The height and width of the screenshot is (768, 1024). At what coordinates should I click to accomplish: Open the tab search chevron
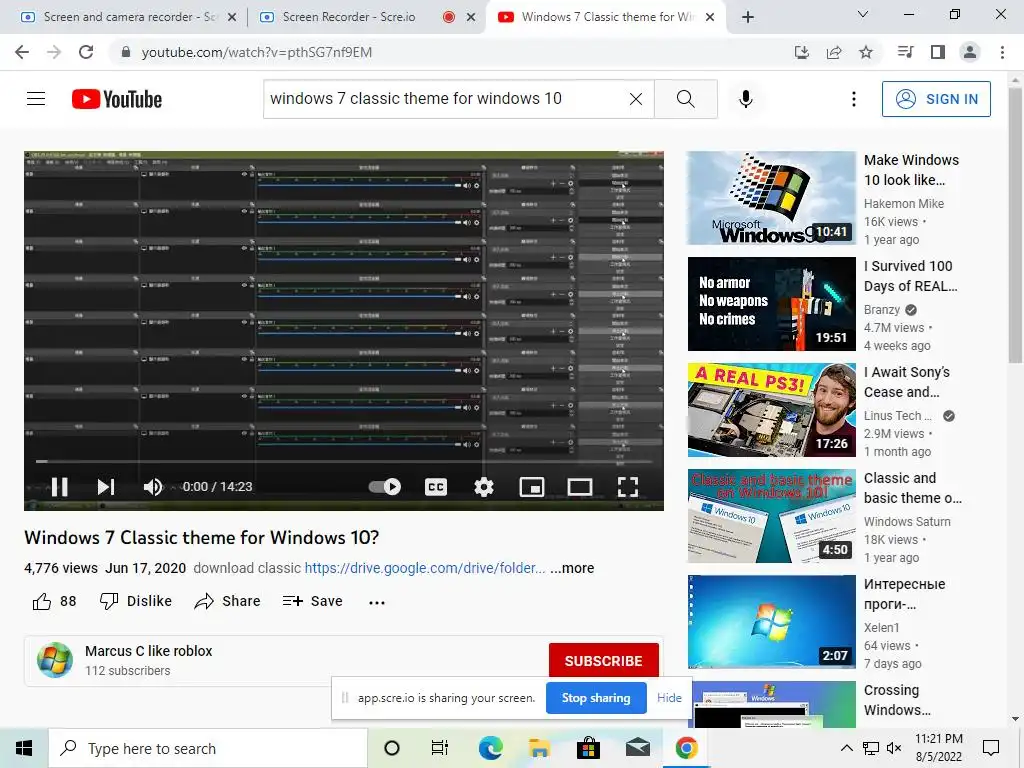(x=863, y=14)
